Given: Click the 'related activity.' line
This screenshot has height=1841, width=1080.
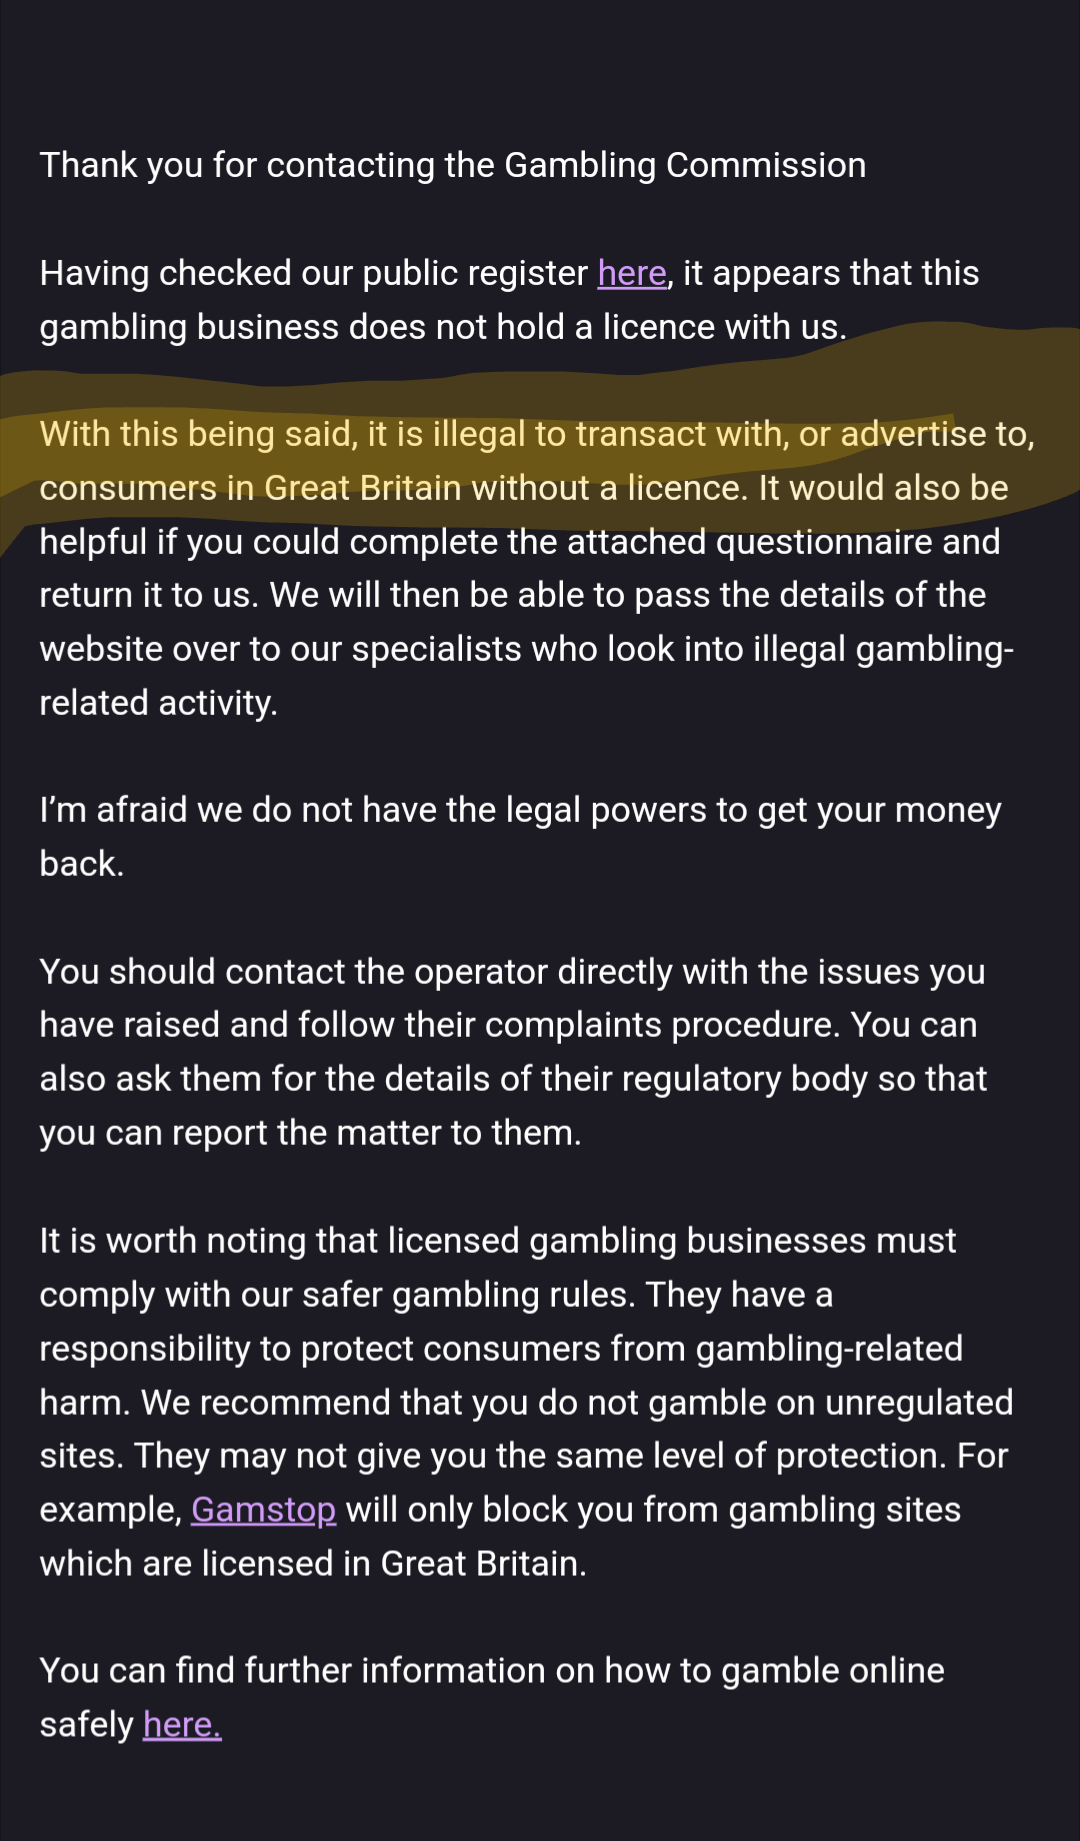Looking at the screenshot, I should (158, 703).
